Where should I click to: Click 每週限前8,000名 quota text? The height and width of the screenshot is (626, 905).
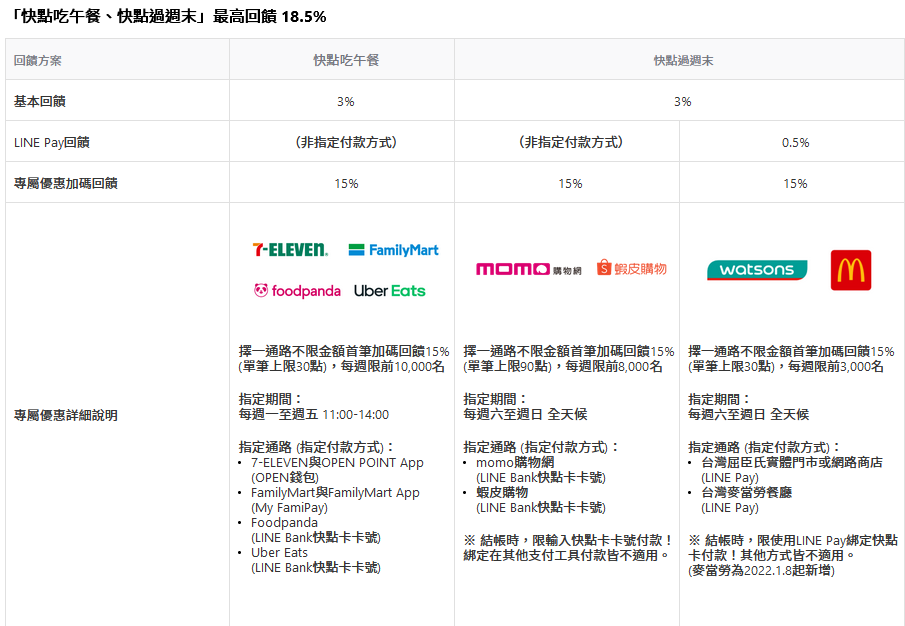[x=614, y=367]
